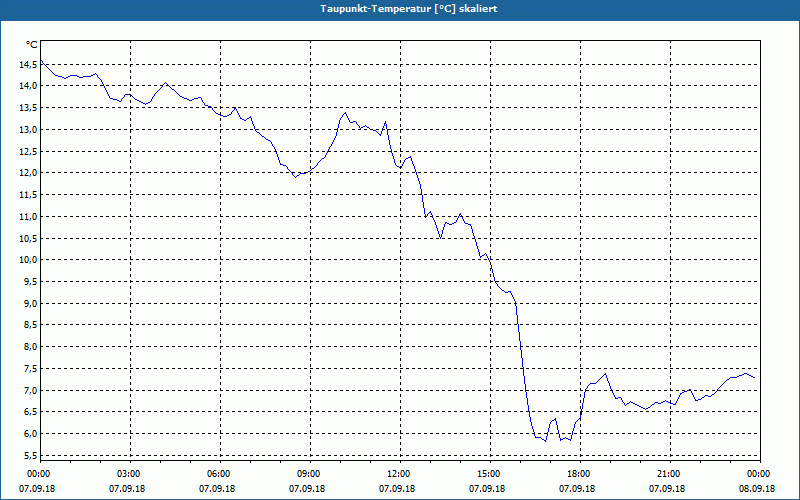Click the '12:00' x-axis time label
This screenshot has width=800, height=500.
pos(398,474)
